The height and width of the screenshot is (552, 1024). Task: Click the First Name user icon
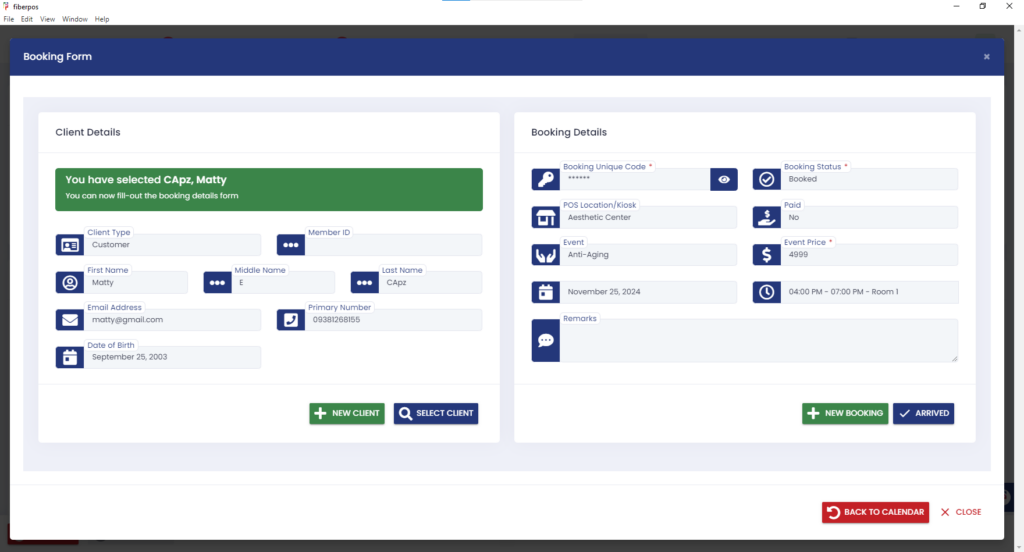click(69, 283)
